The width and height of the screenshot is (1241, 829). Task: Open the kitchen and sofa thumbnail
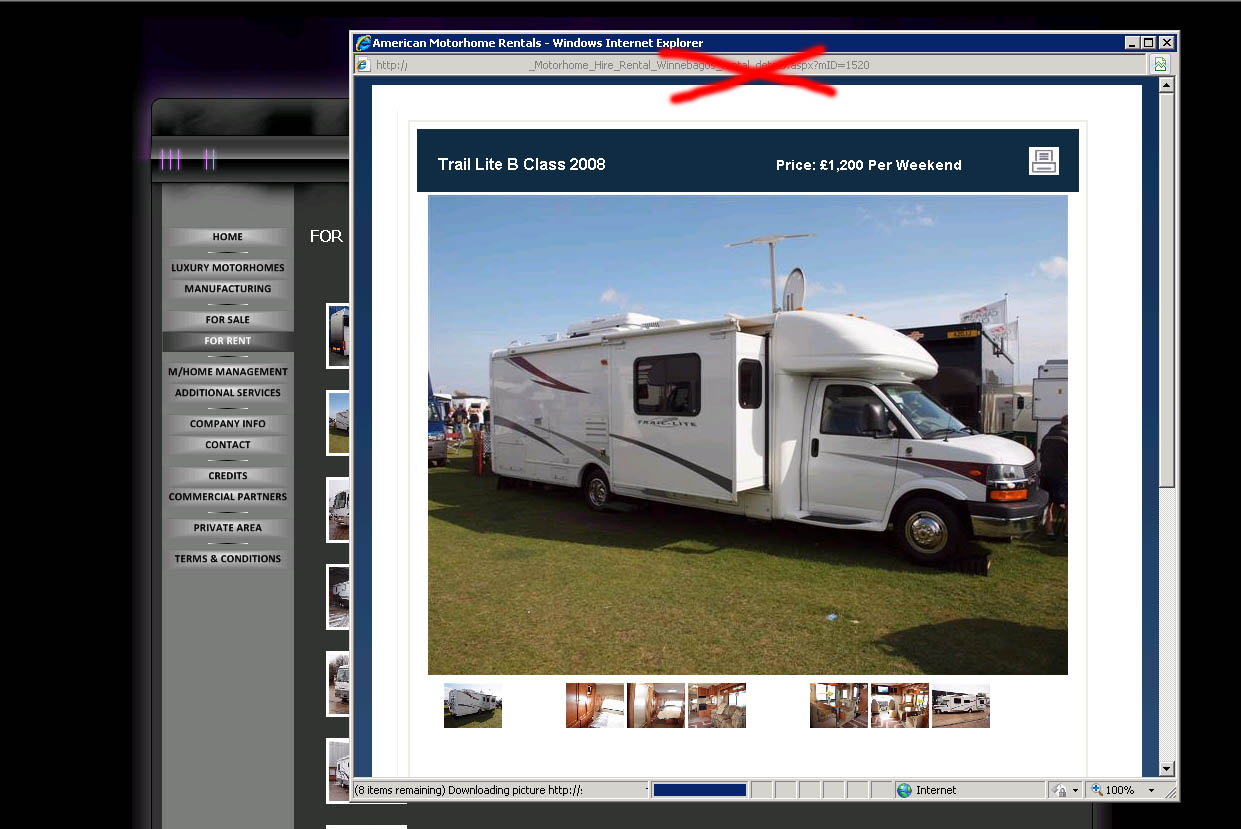[717, 705]
